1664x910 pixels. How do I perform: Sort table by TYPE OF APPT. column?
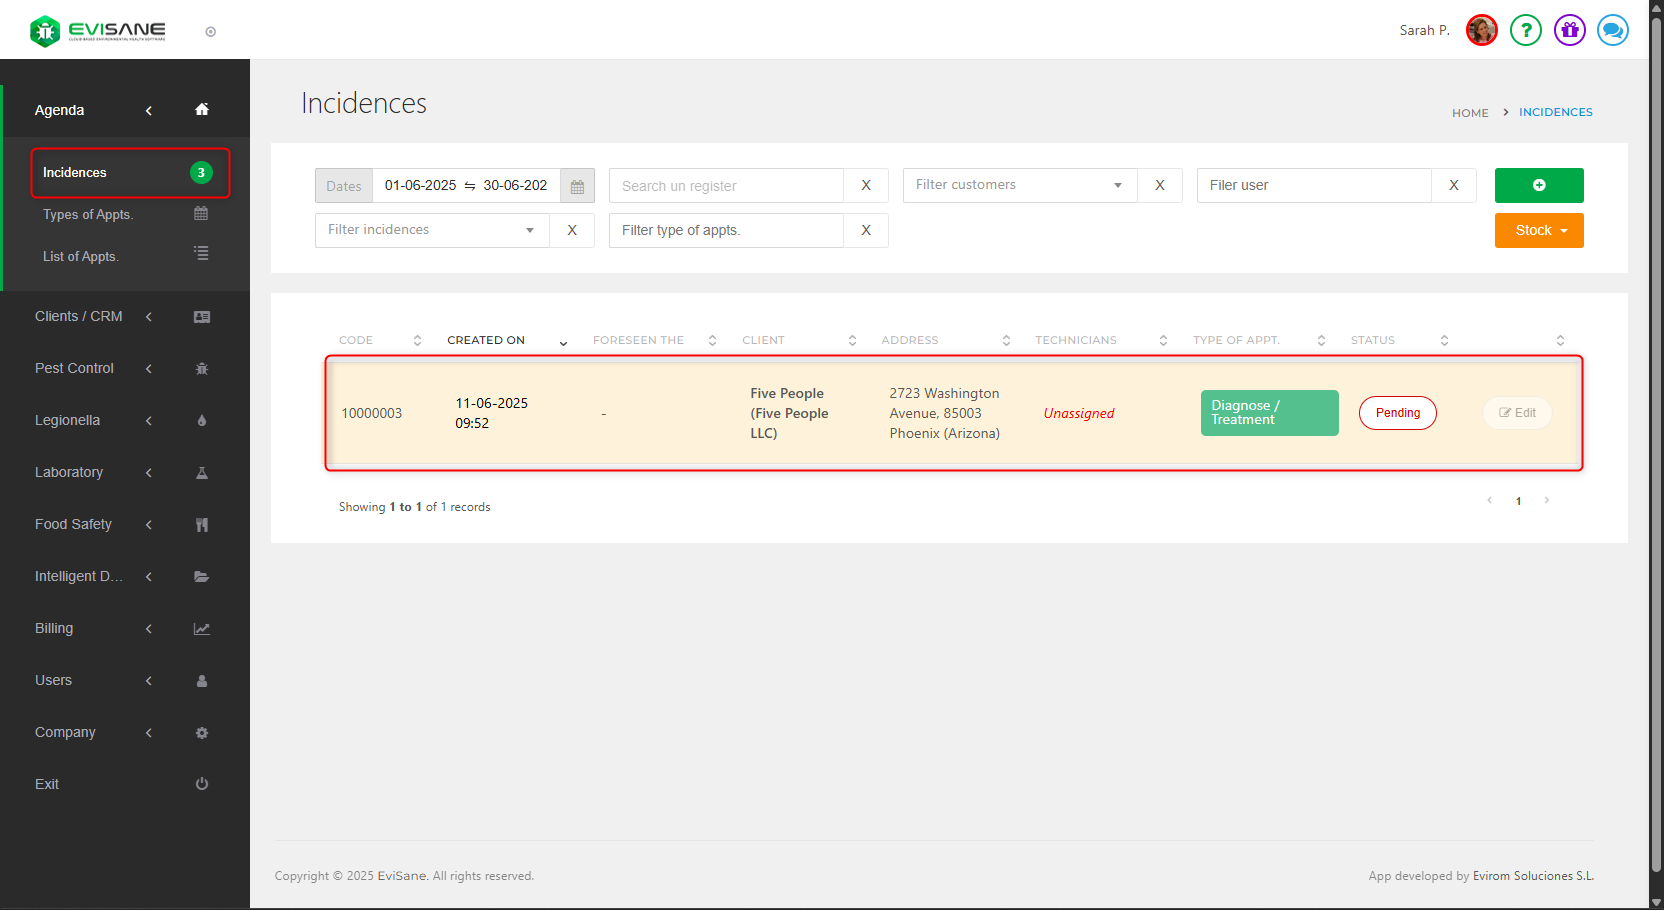point(1259,340)
